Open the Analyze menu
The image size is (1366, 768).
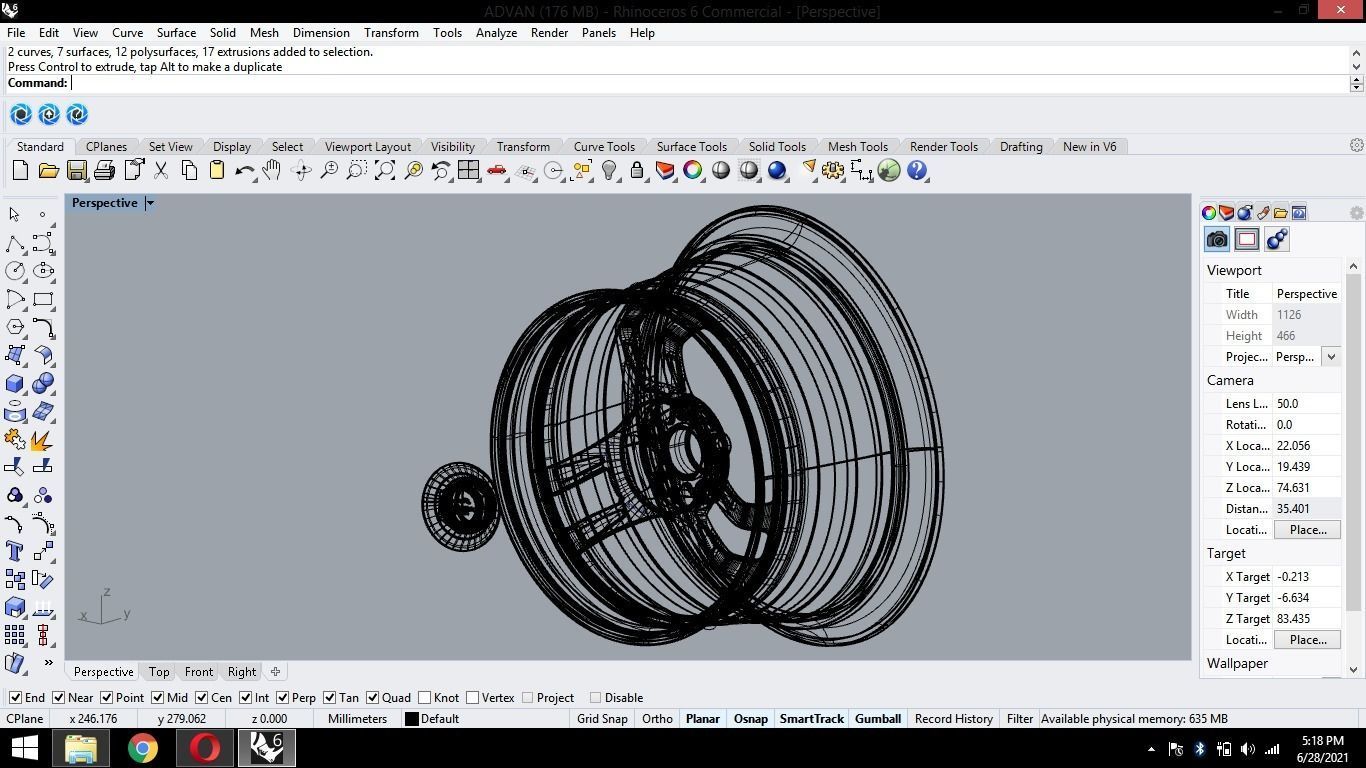[x=496, y=32]
